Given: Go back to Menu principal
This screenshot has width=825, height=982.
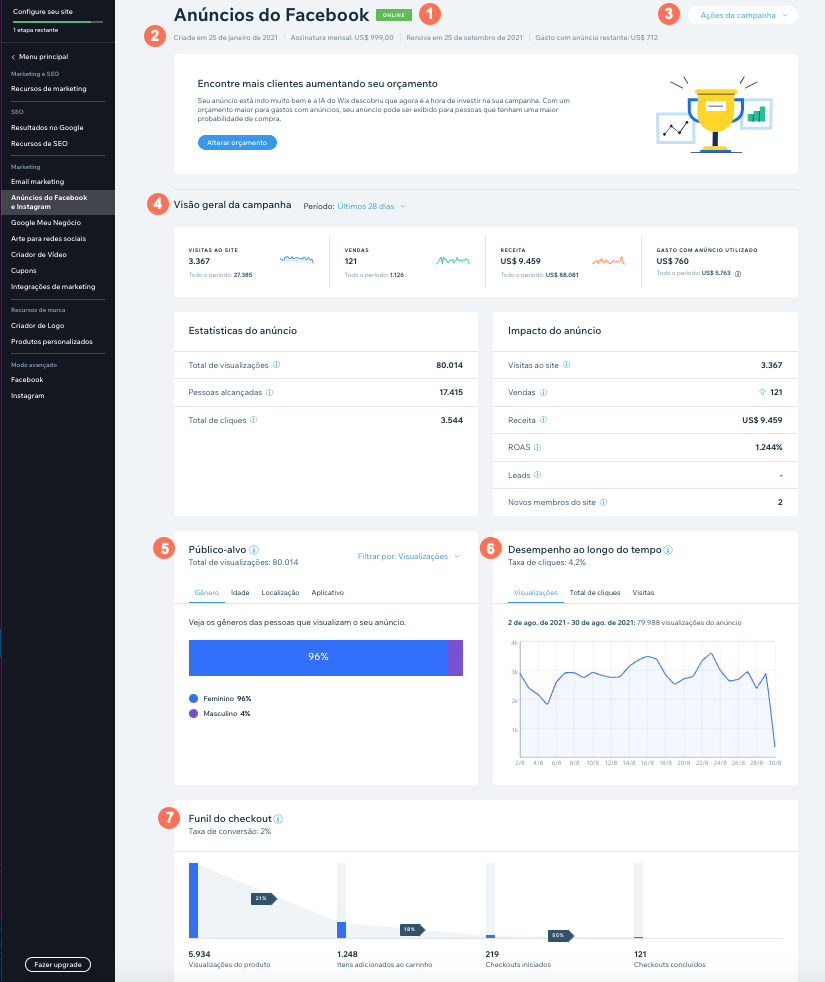Looking at the screenshot, I should (x=43, y=57).
